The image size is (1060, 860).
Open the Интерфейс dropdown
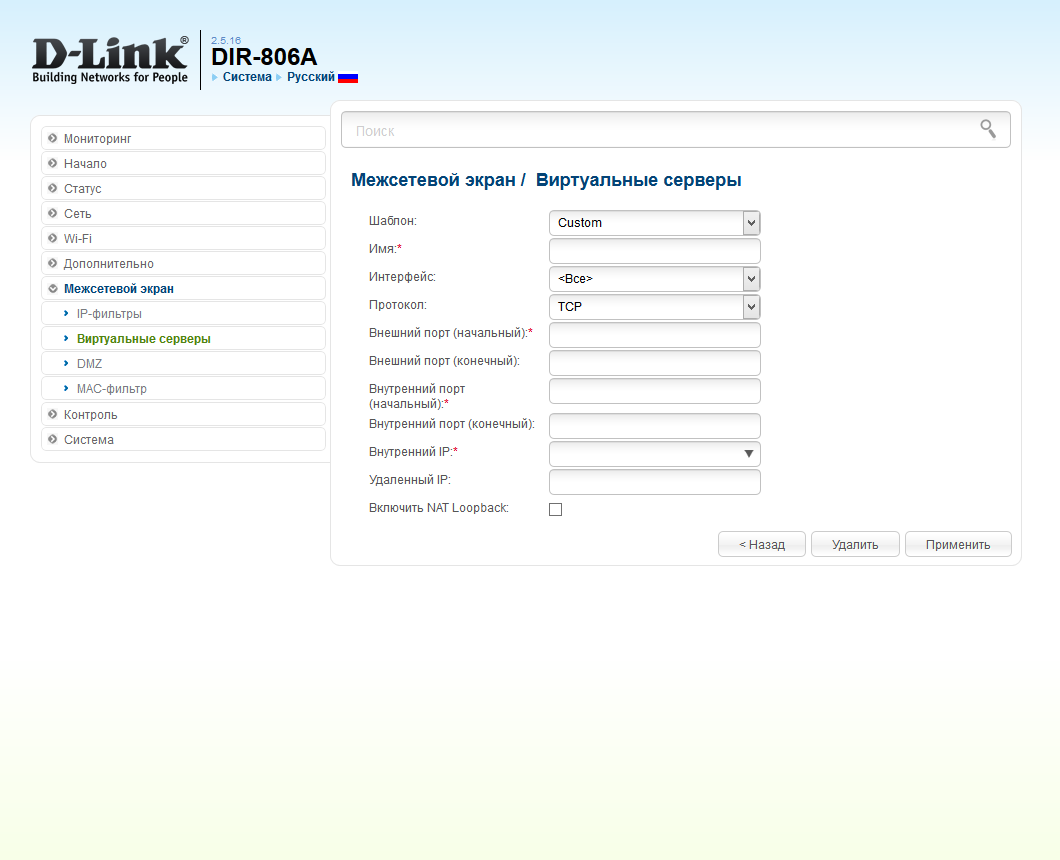point(654,279)
